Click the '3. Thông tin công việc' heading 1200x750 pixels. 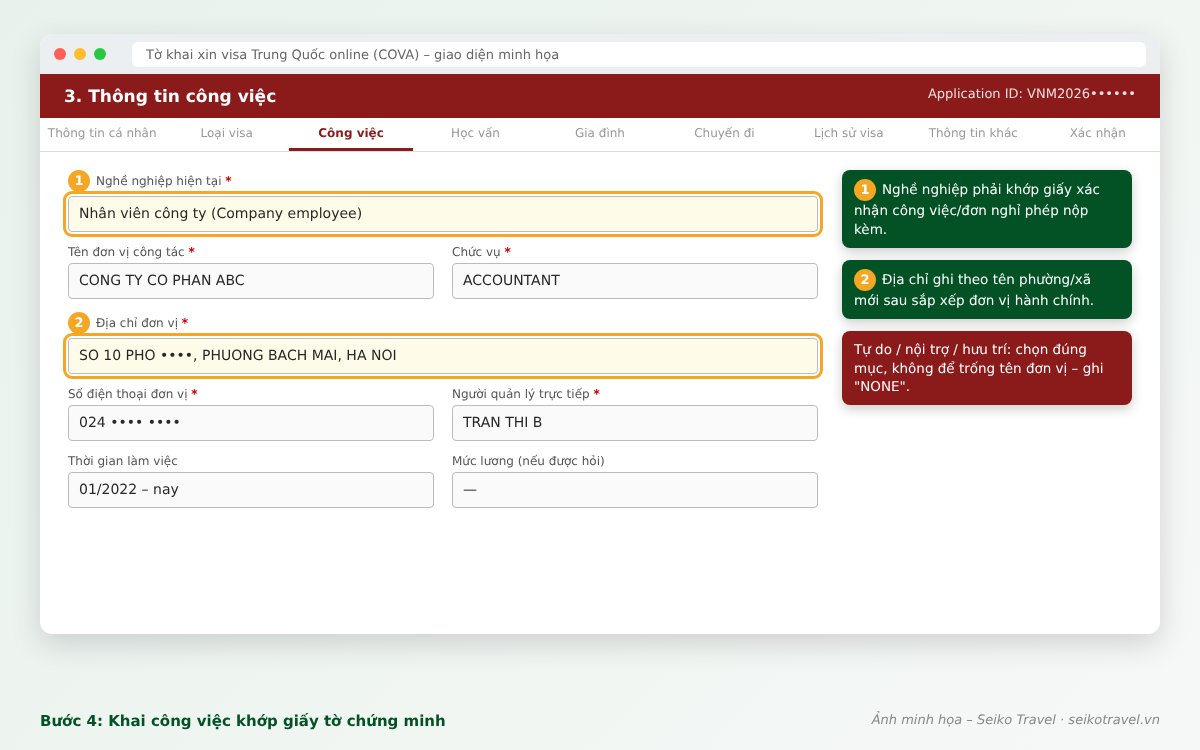(170, 96)
